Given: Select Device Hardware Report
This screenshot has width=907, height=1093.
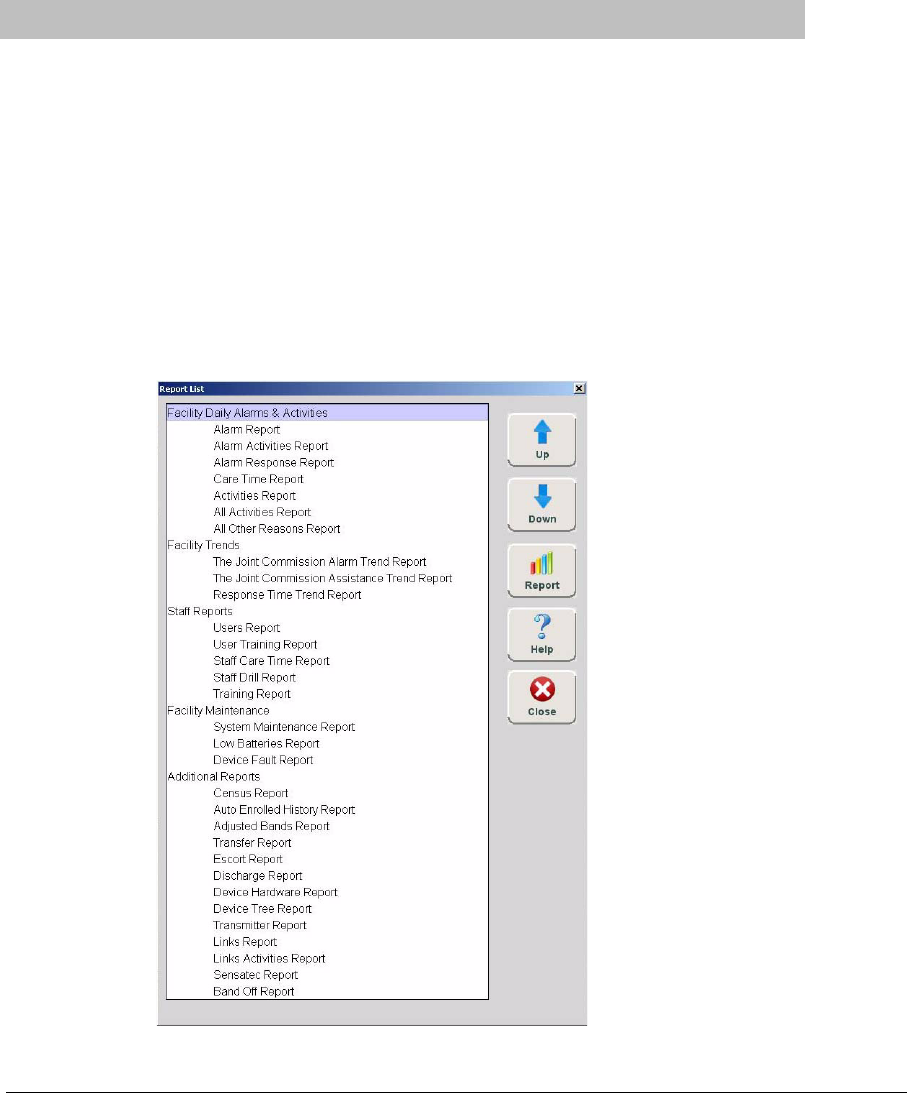Looking at the screenshot, I should click(x=275, y=892).
